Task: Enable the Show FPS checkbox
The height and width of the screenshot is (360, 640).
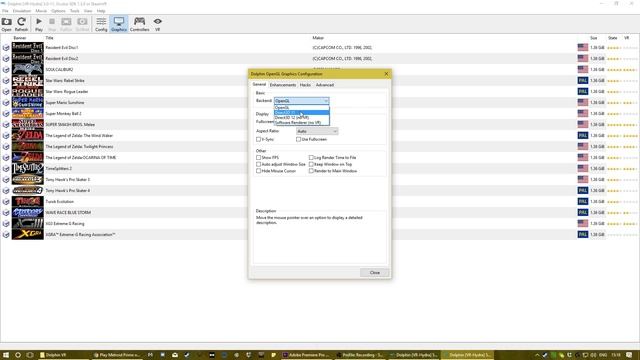Action: point(258,157)
